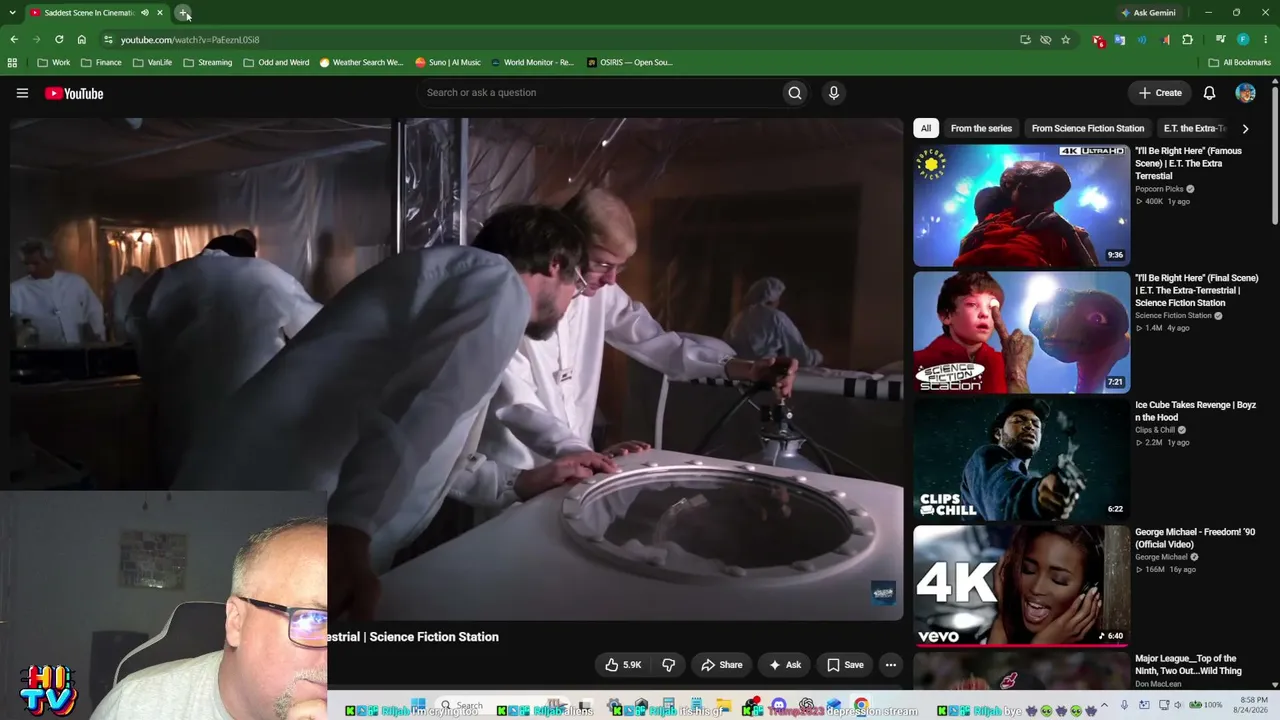This screenshot has height=720, width=1280.
Task: Go back to the previous page
Action: point(14,40)
